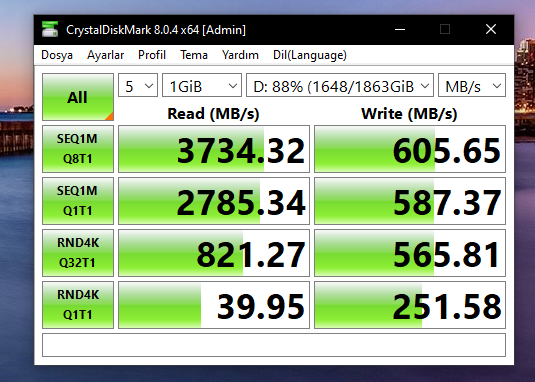The width and height of the screenshot is (535, 382).
Task: Open the Profil menu
Action: tap(152, 55)
